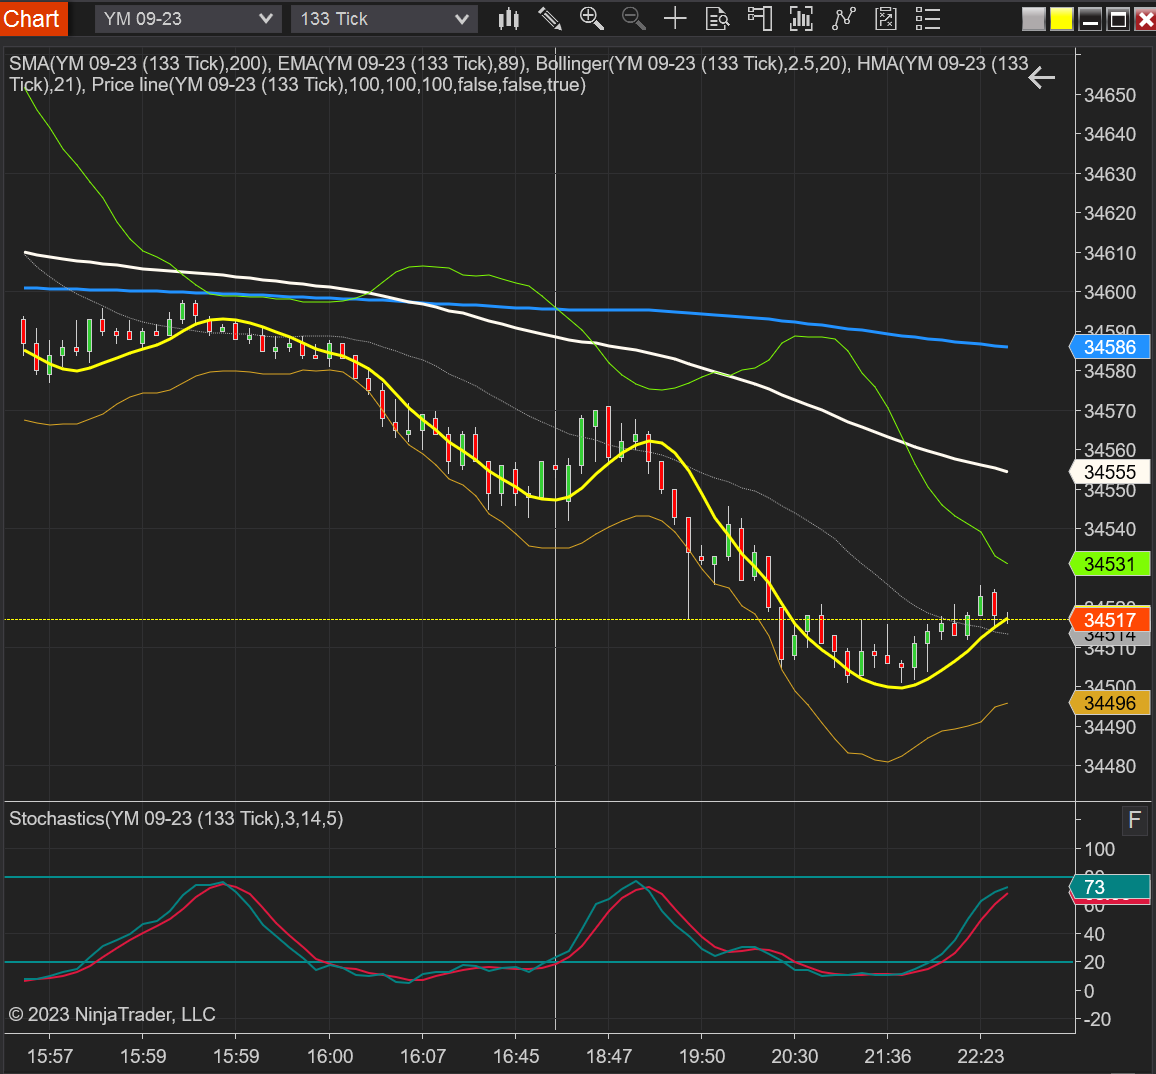Click the left arrow in chart corner
1156x1074 pixels.
[1041, 78]
